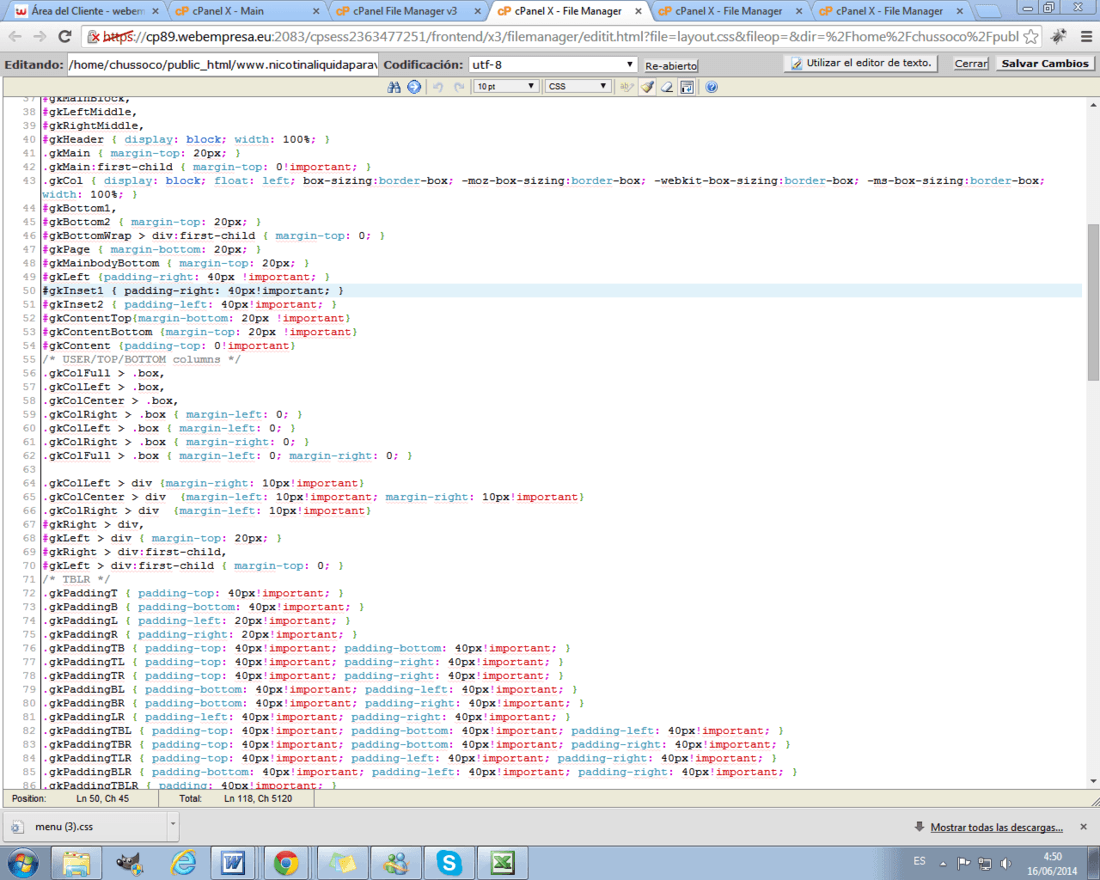Open Windows Explorer from the taskbar
This screenshot has width=1100, height=880.
(76, 863)
